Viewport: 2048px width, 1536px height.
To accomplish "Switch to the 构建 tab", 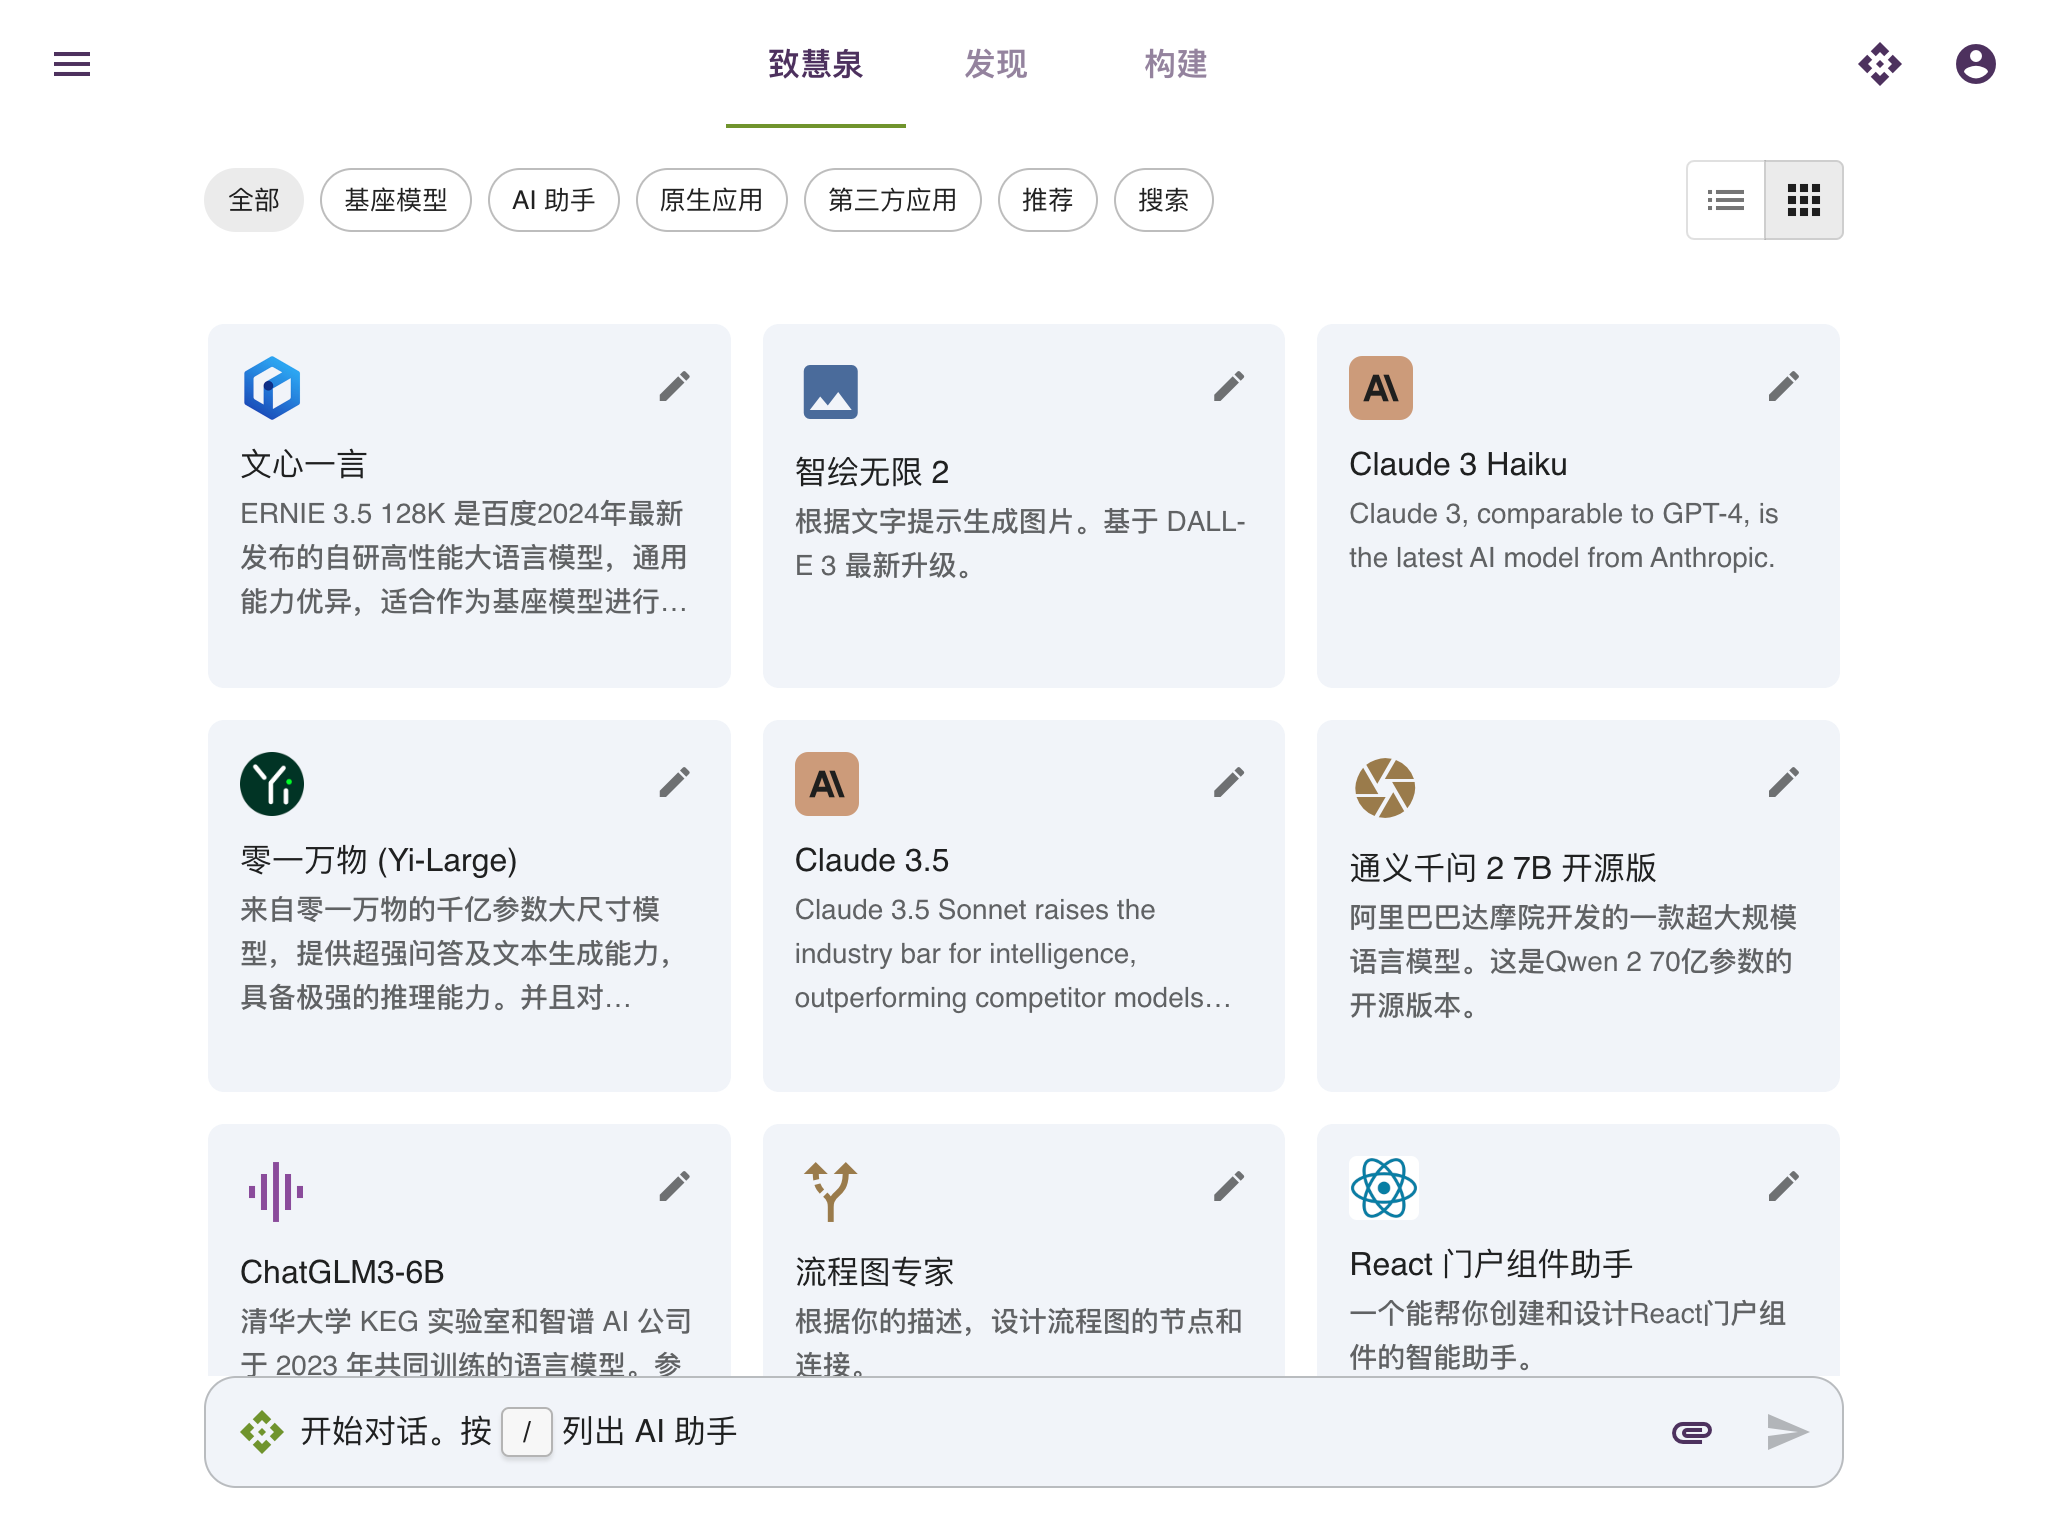I will pos(1176,64).
